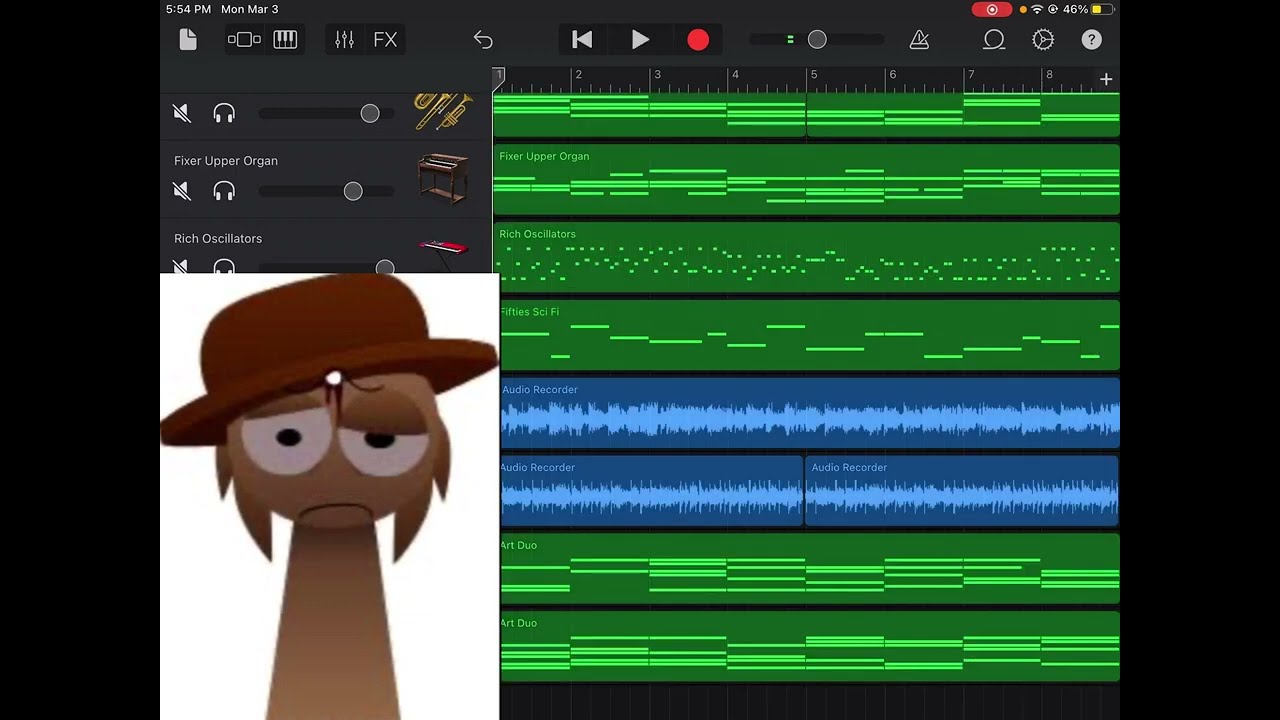Select the Rich Oscillators MIDI region
The height and width of the screenshot is (720, 1280).
pos(807,257)
